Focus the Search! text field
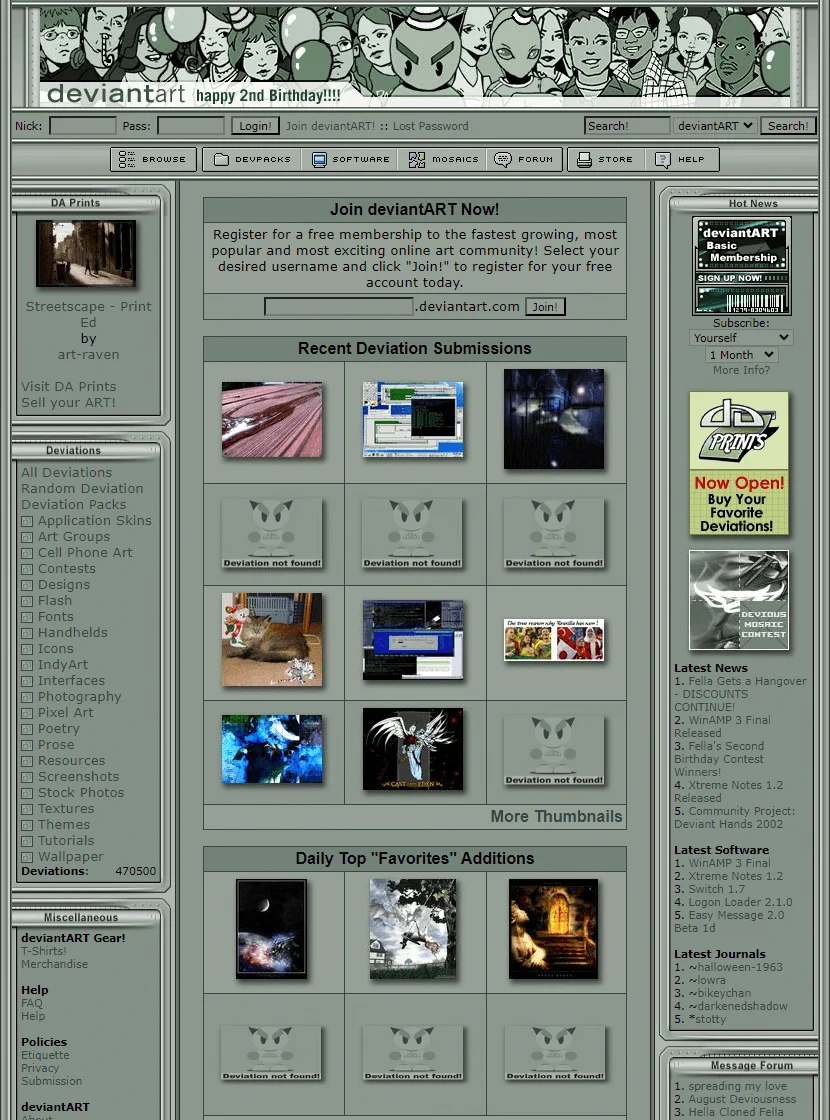The image size is (830, 1120). (x=627, y=126)
